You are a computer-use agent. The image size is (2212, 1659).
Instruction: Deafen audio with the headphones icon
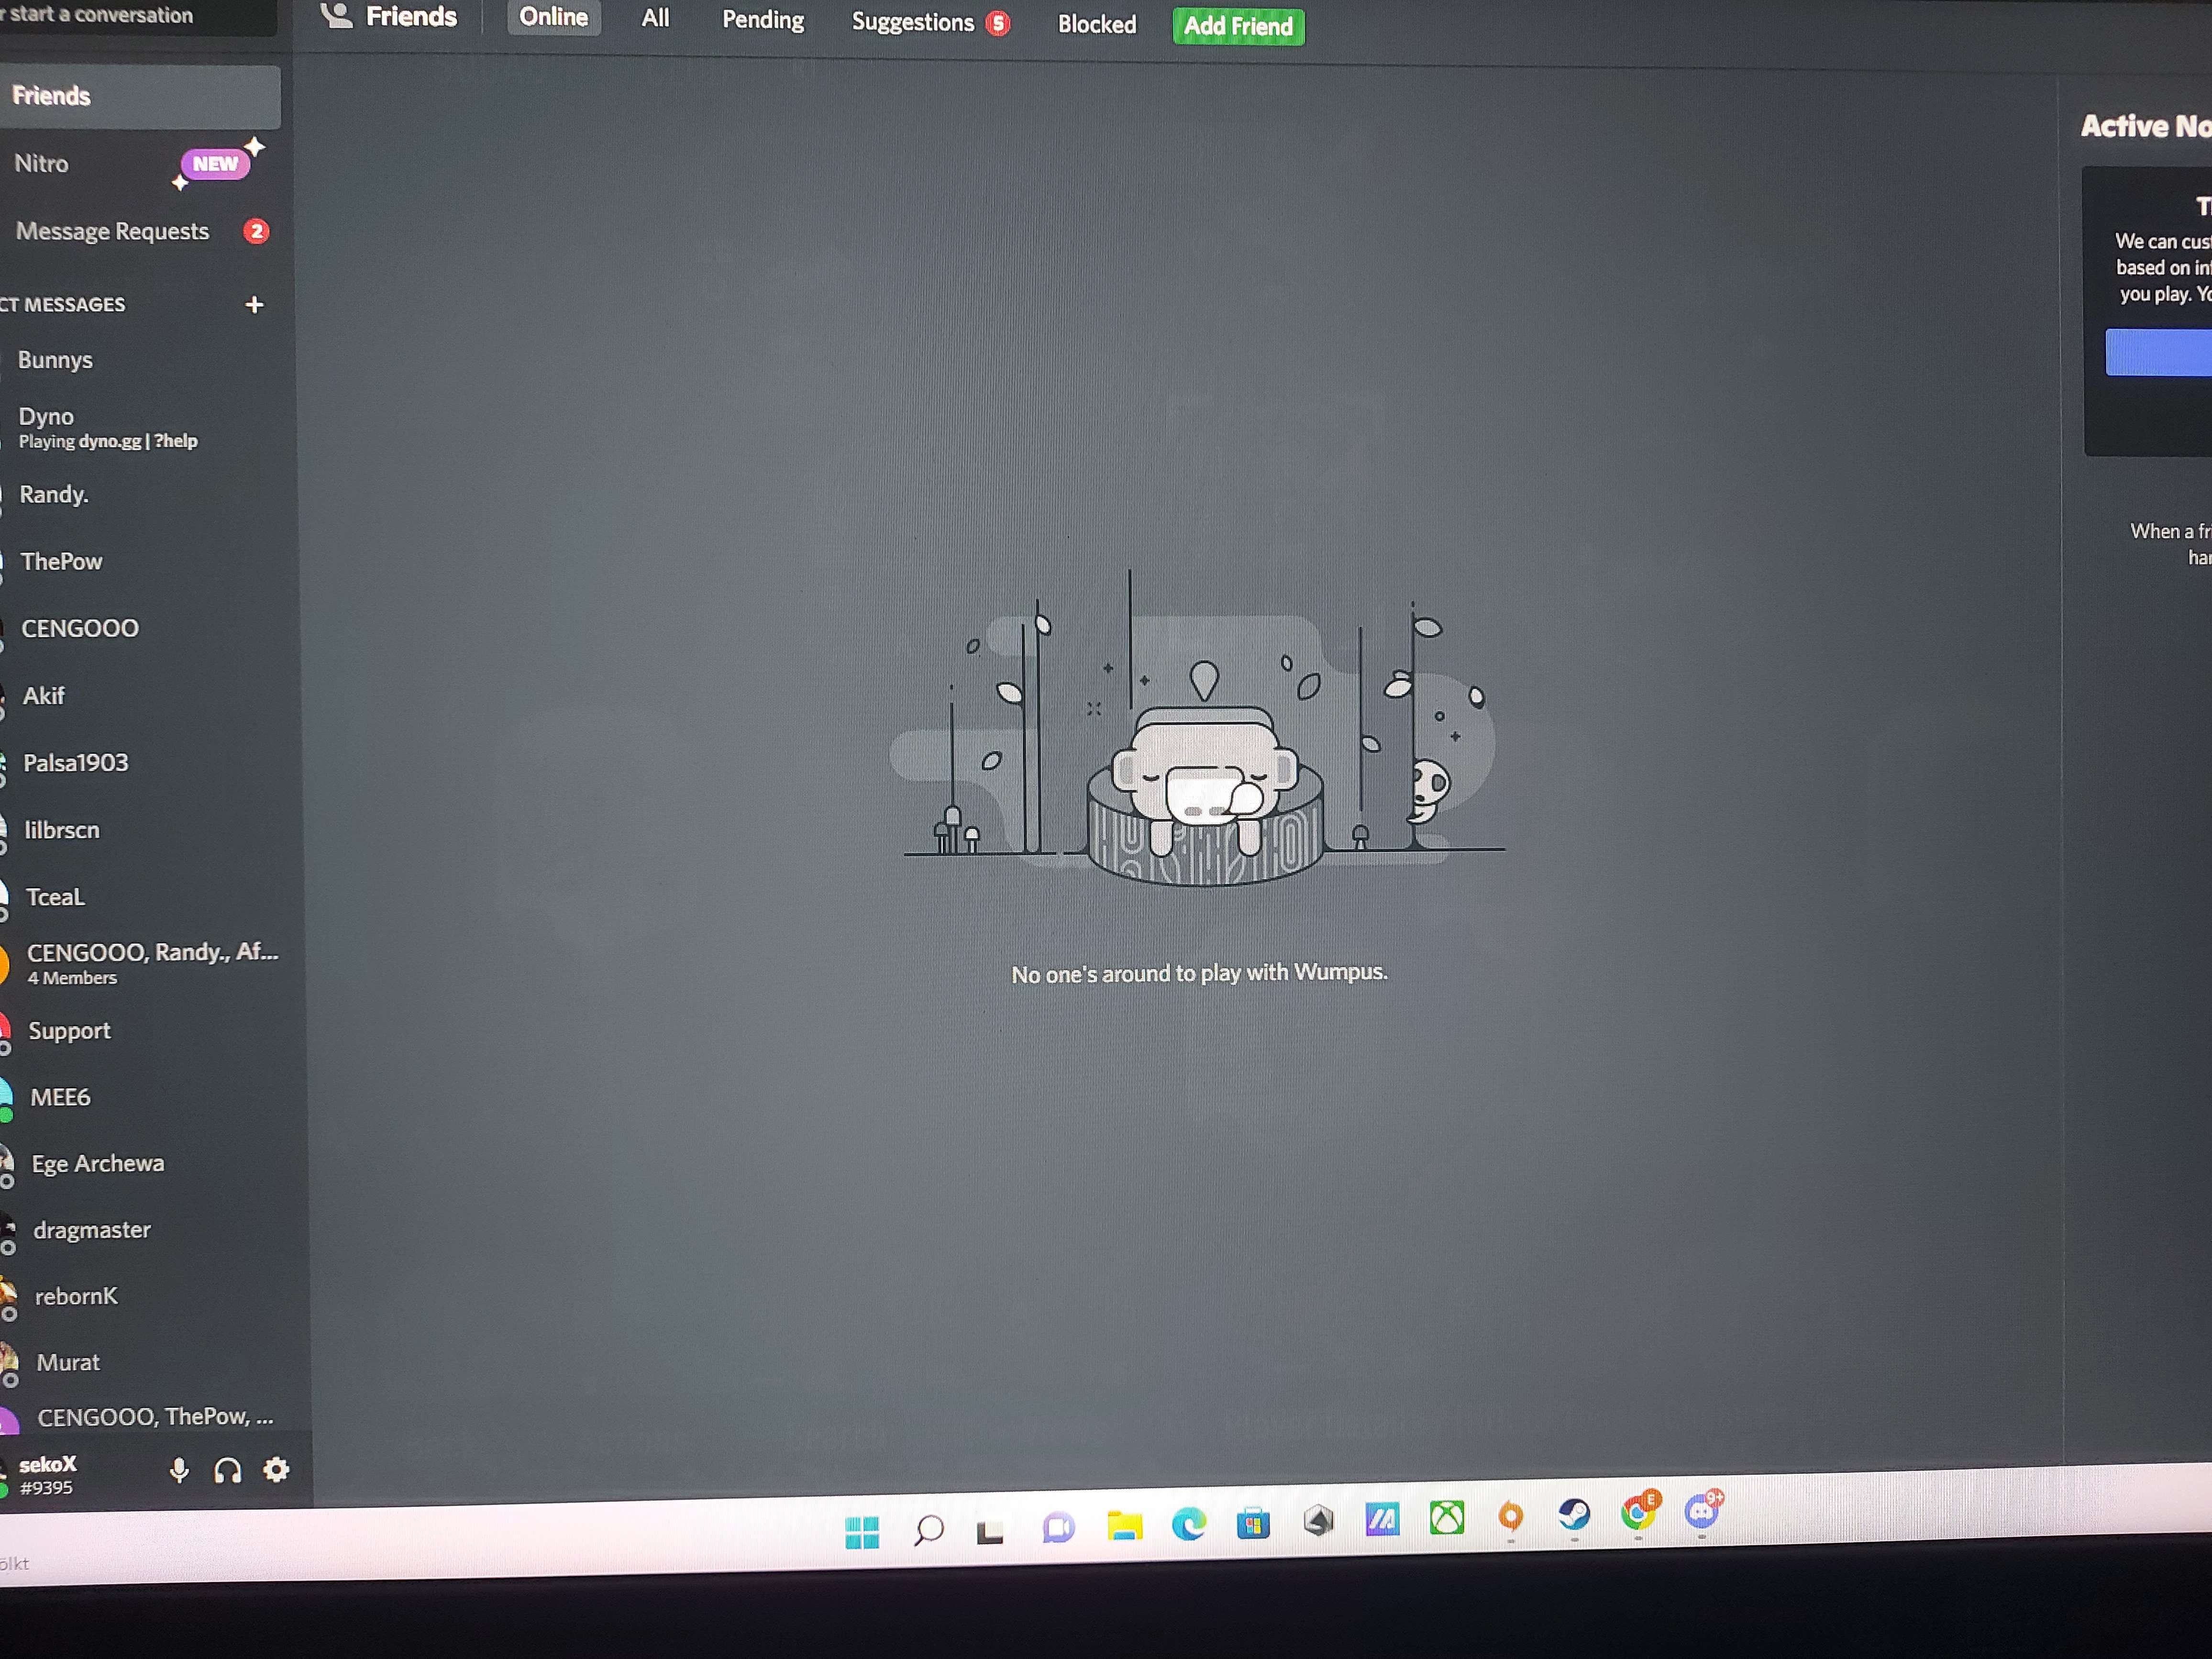pos(228,1470)
